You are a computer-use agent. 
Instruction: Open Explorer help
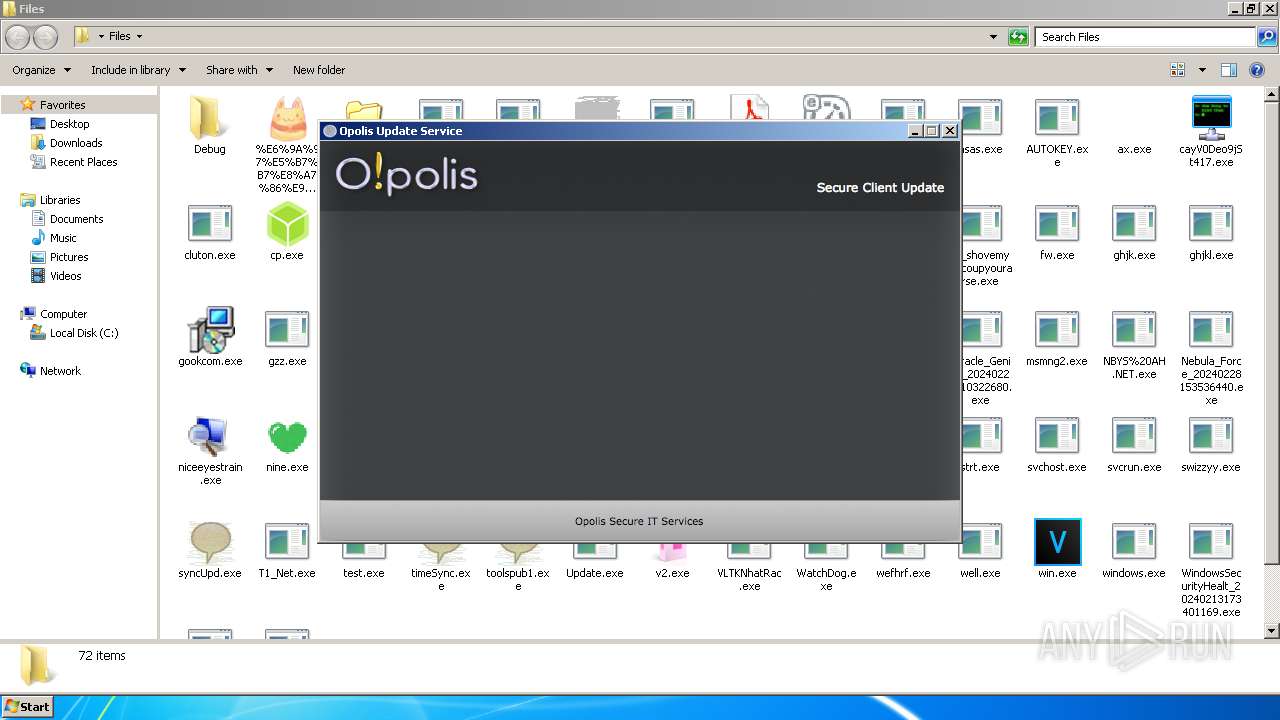pyautogui.click(x=1257, y=70)
